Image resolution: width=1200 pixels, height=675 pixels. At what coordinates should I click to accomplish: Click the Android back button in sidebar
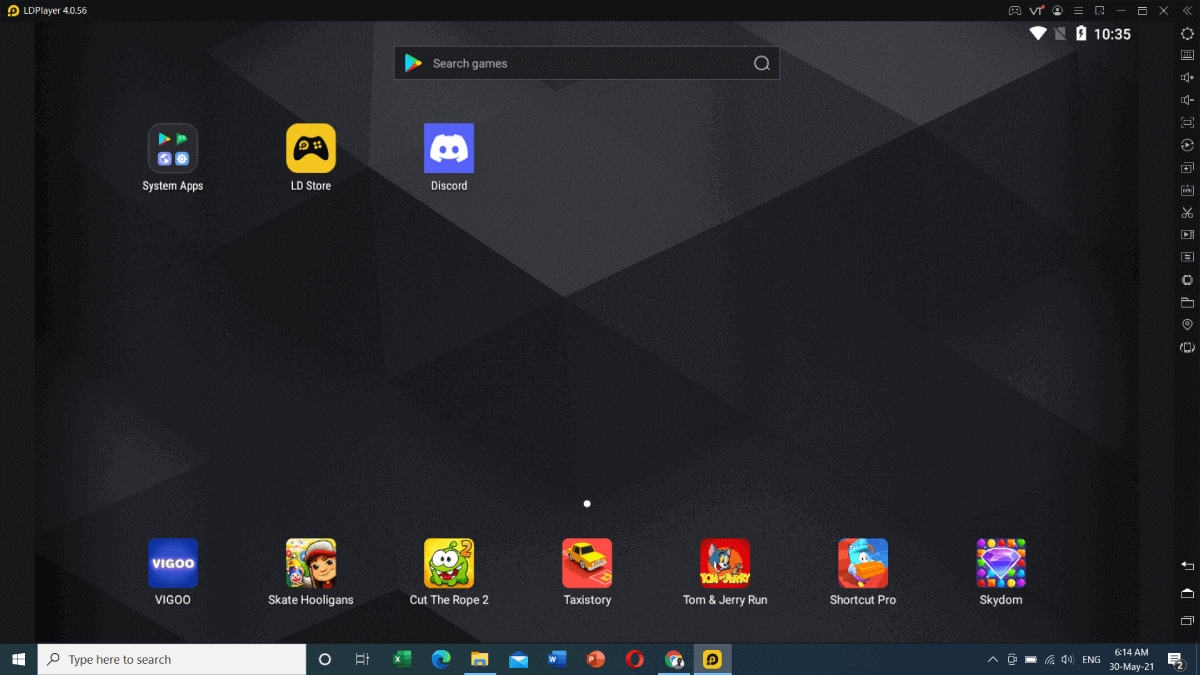coord(1187,566)
